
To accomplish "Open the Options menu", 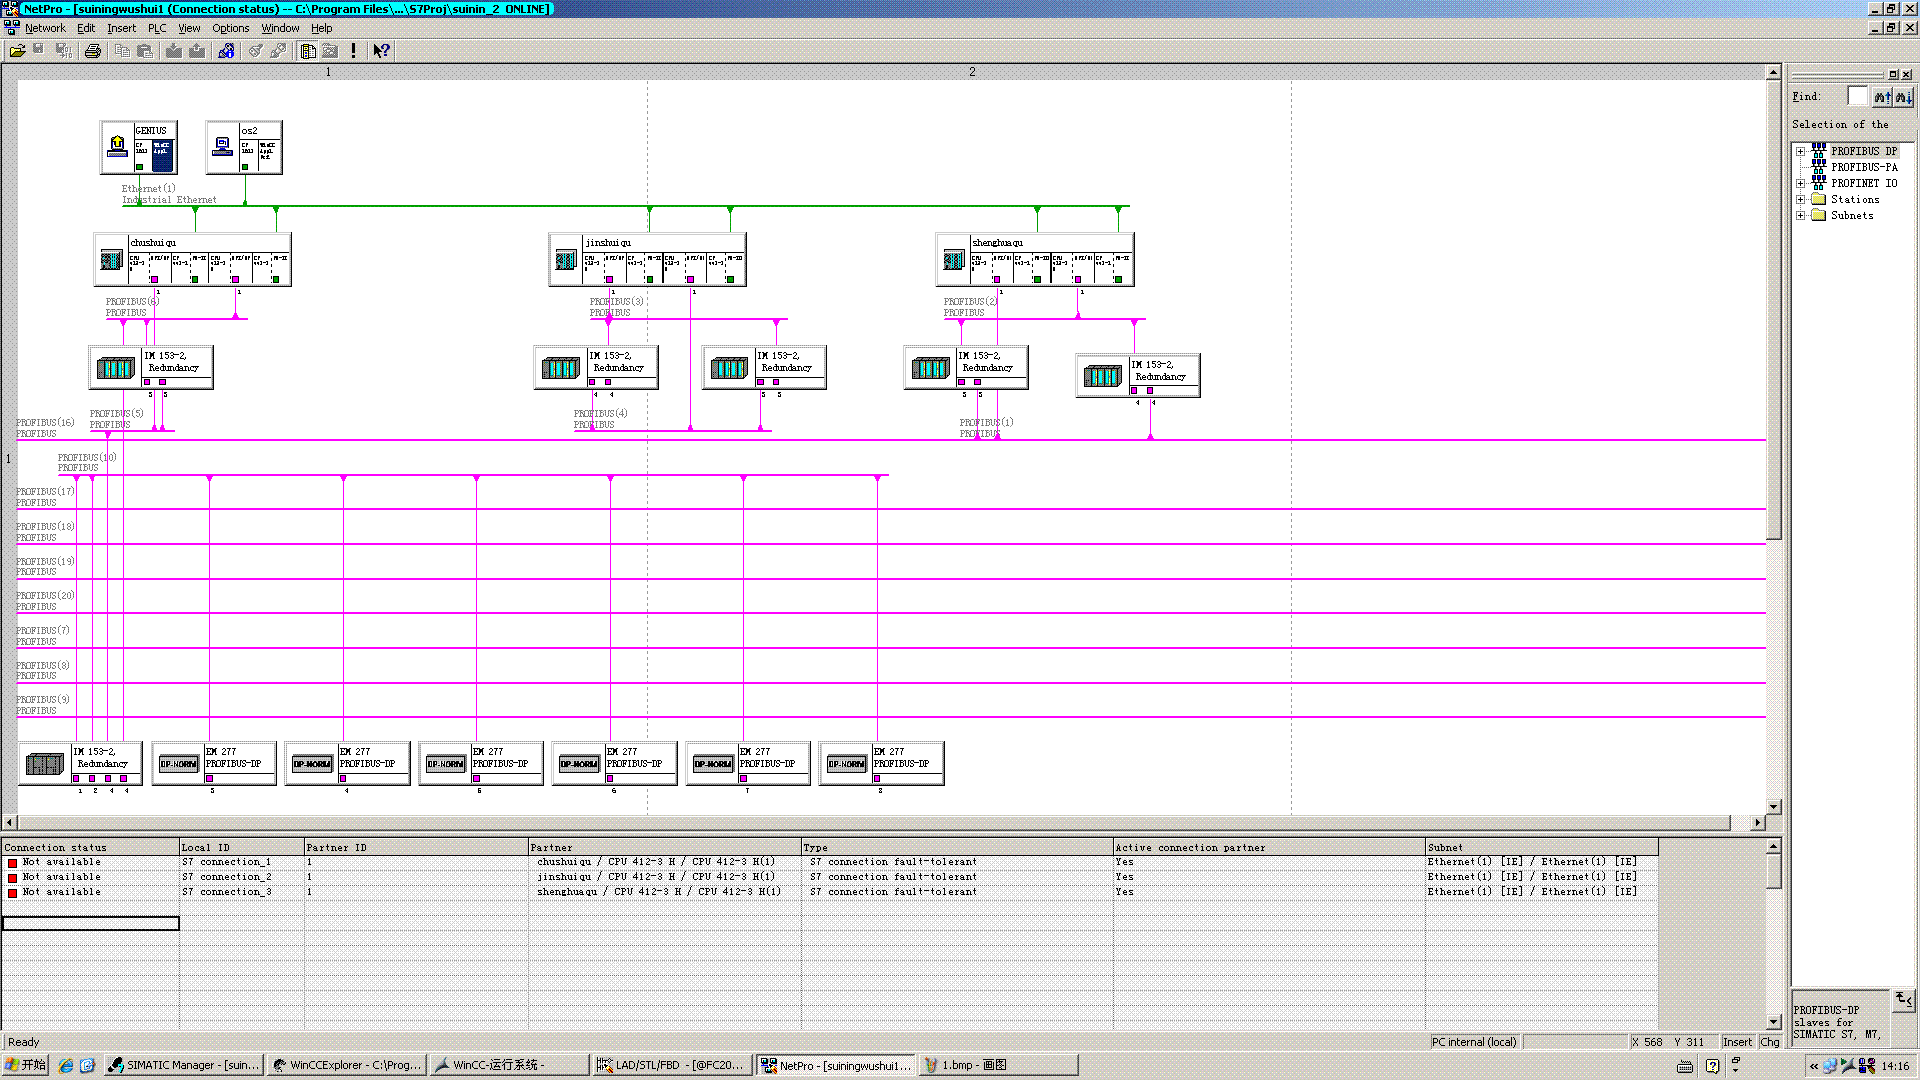I will coord(230,28).
